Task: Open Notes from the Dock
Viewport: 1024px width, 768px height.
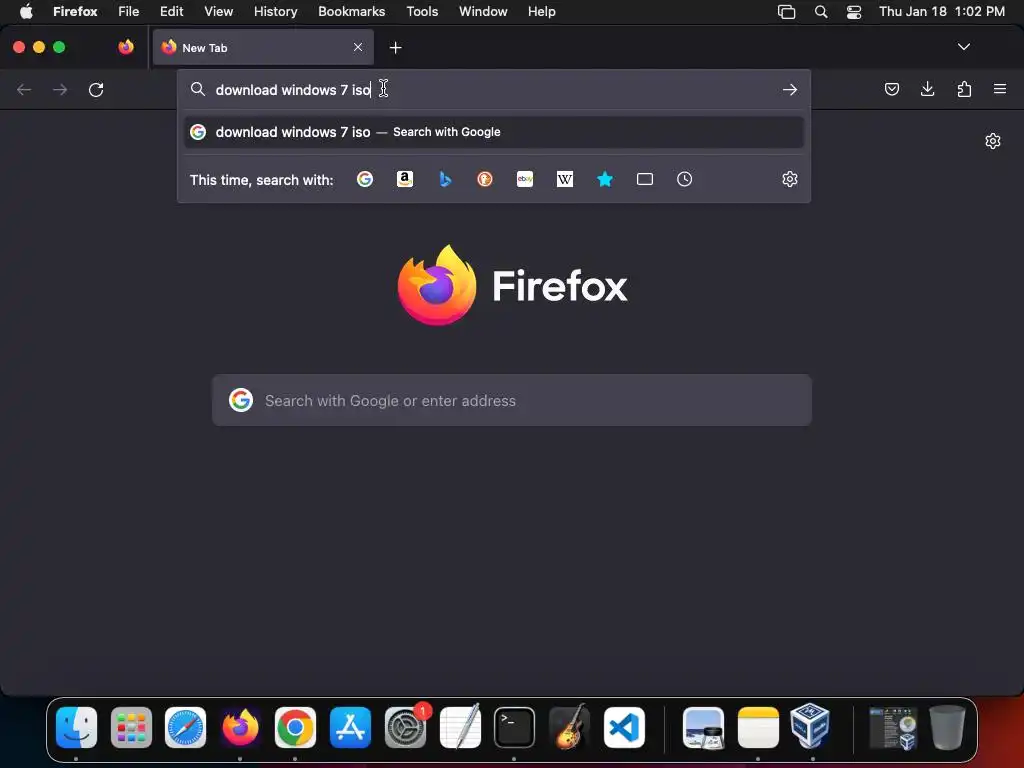Action: click(758, 727)
